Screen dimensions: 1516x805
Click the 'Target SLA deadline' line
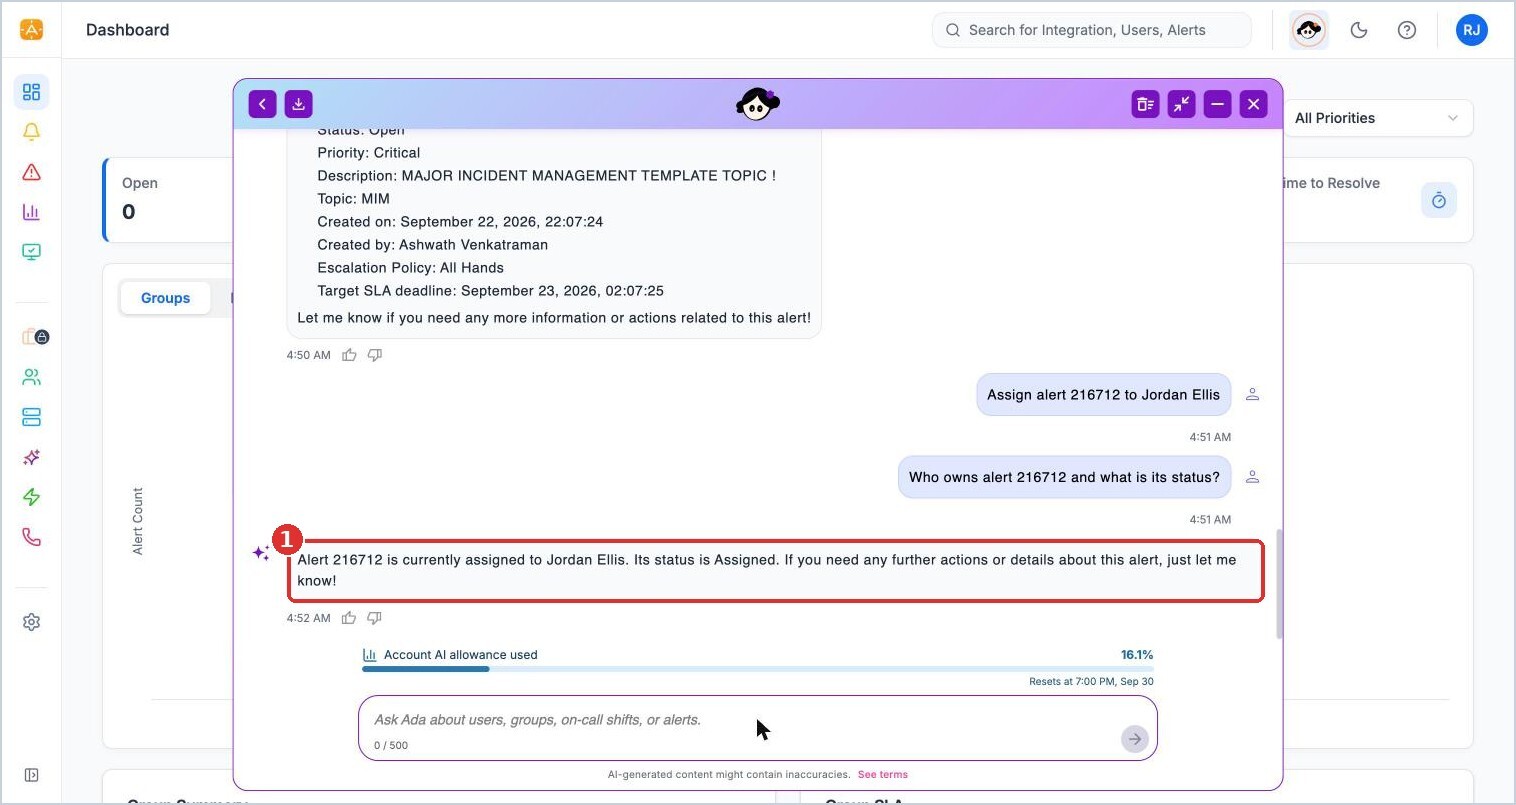[491, 291]
